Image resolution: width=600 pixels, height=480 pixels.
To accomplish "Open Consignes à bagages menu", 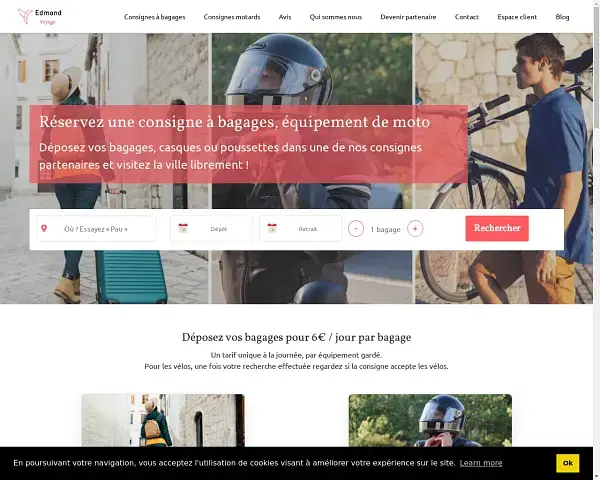I will pos(155,17).
